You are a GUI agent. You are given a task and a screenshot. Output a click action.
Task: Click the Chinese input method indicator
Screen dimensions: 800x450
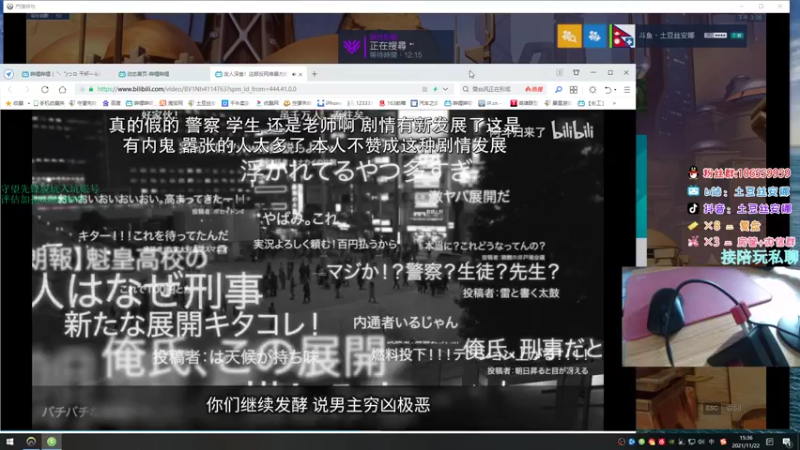point(711,442)
